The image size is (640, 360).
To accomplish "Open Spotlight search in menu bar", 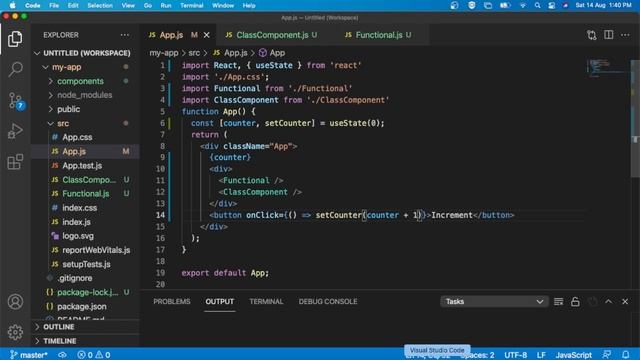I will (537, 5).
